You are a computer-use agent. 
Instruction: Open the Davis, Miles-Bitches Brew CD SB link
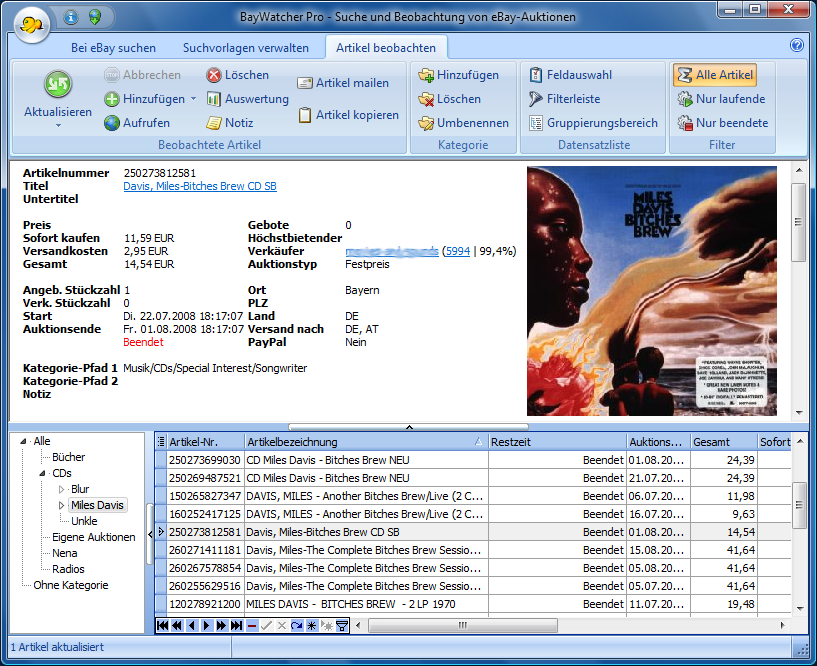[x=200, y=186]
